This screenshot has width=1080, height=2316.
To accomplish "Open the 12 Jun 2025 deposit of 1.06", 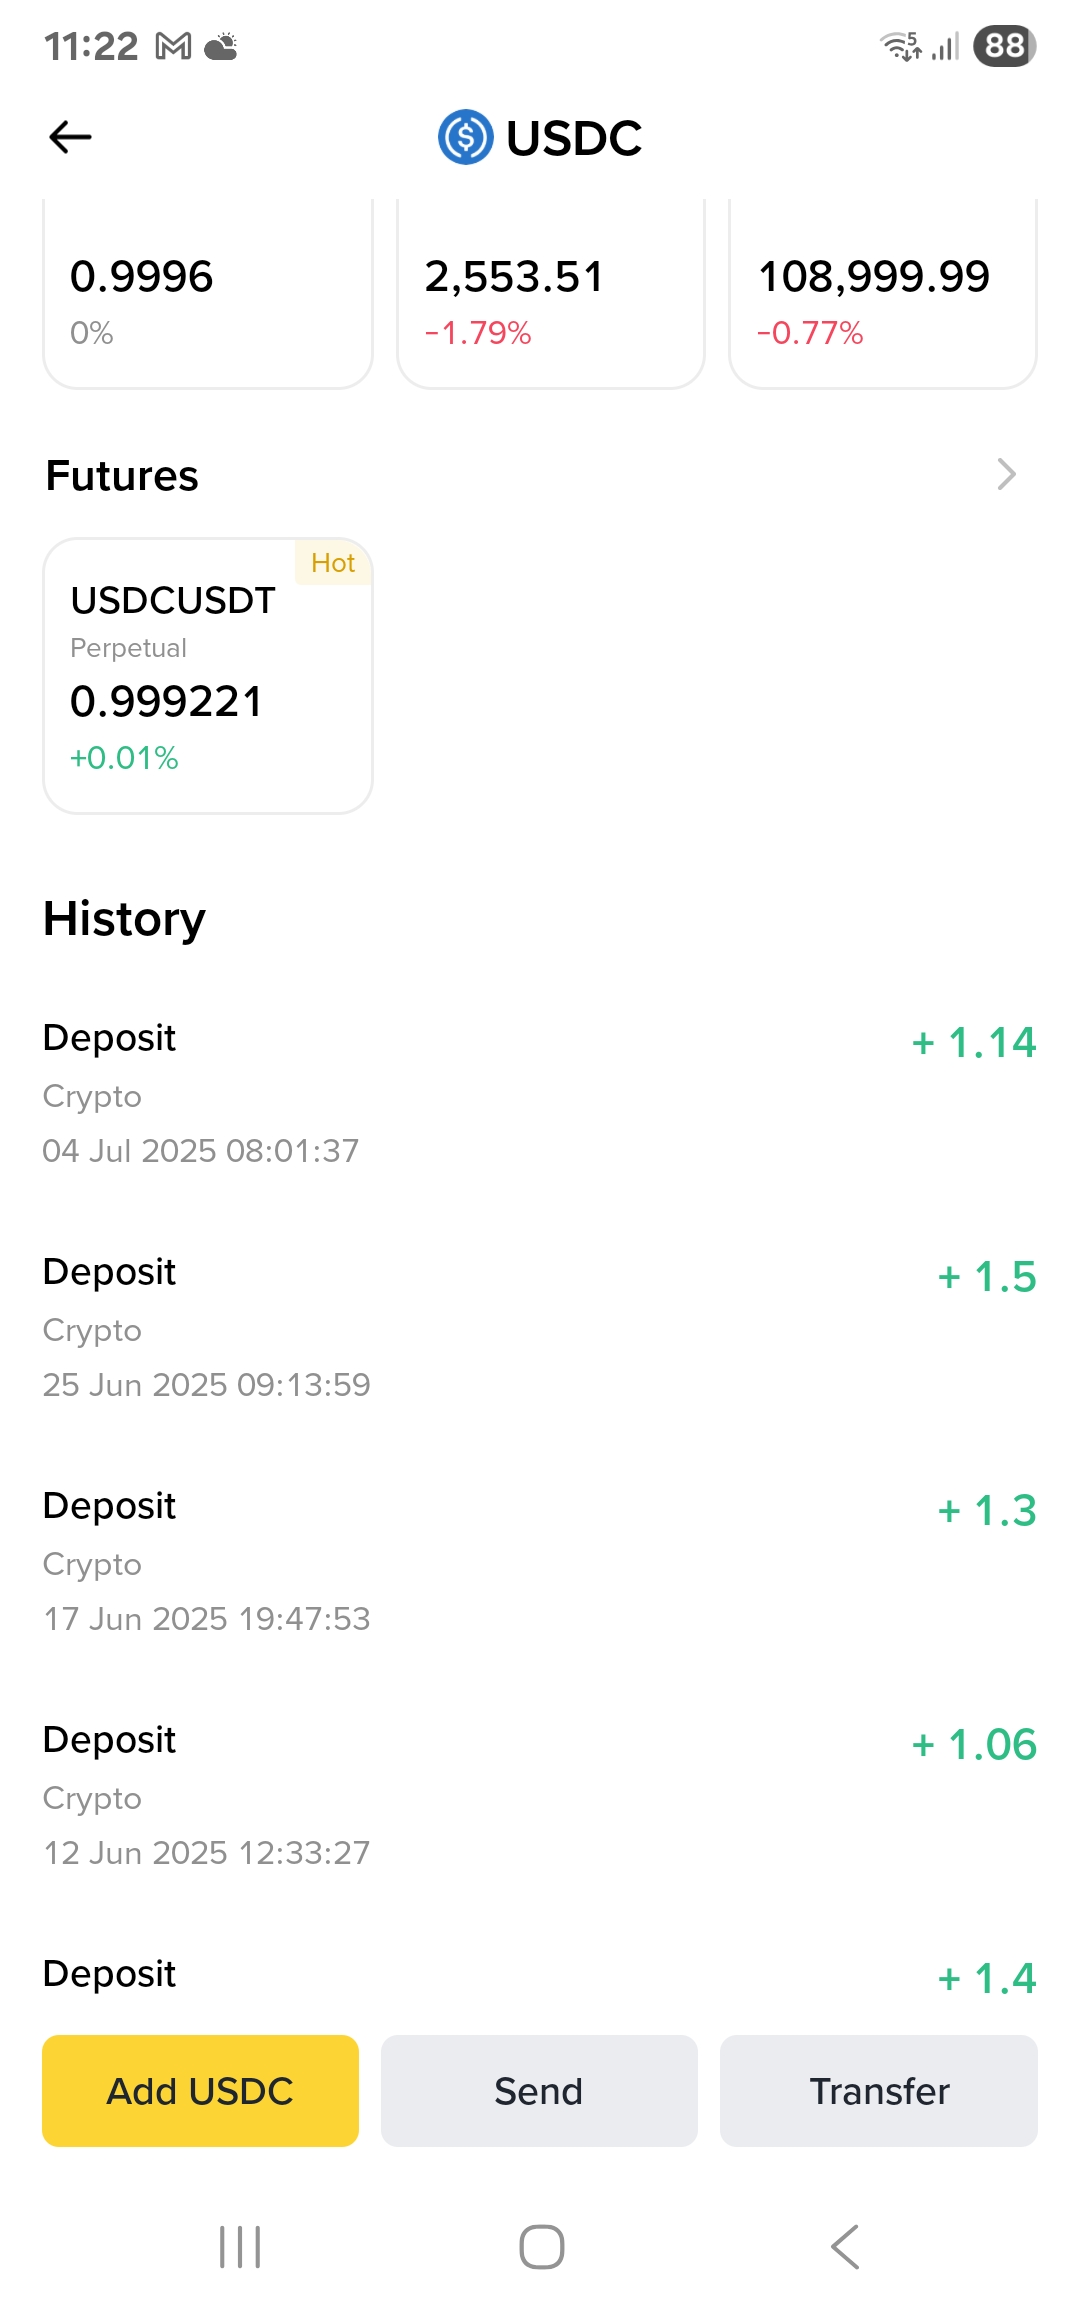I will click(x=540, y=1796).
